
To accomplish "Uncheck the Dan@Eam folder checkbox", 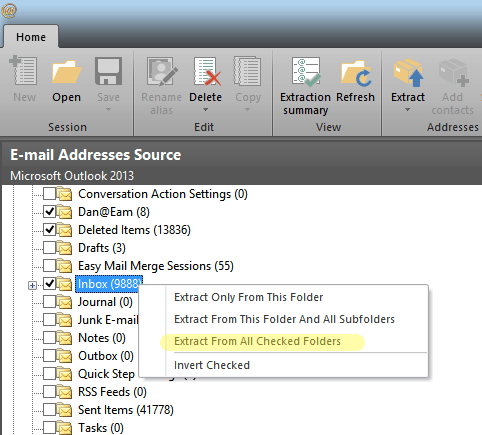I will point(50,211).
